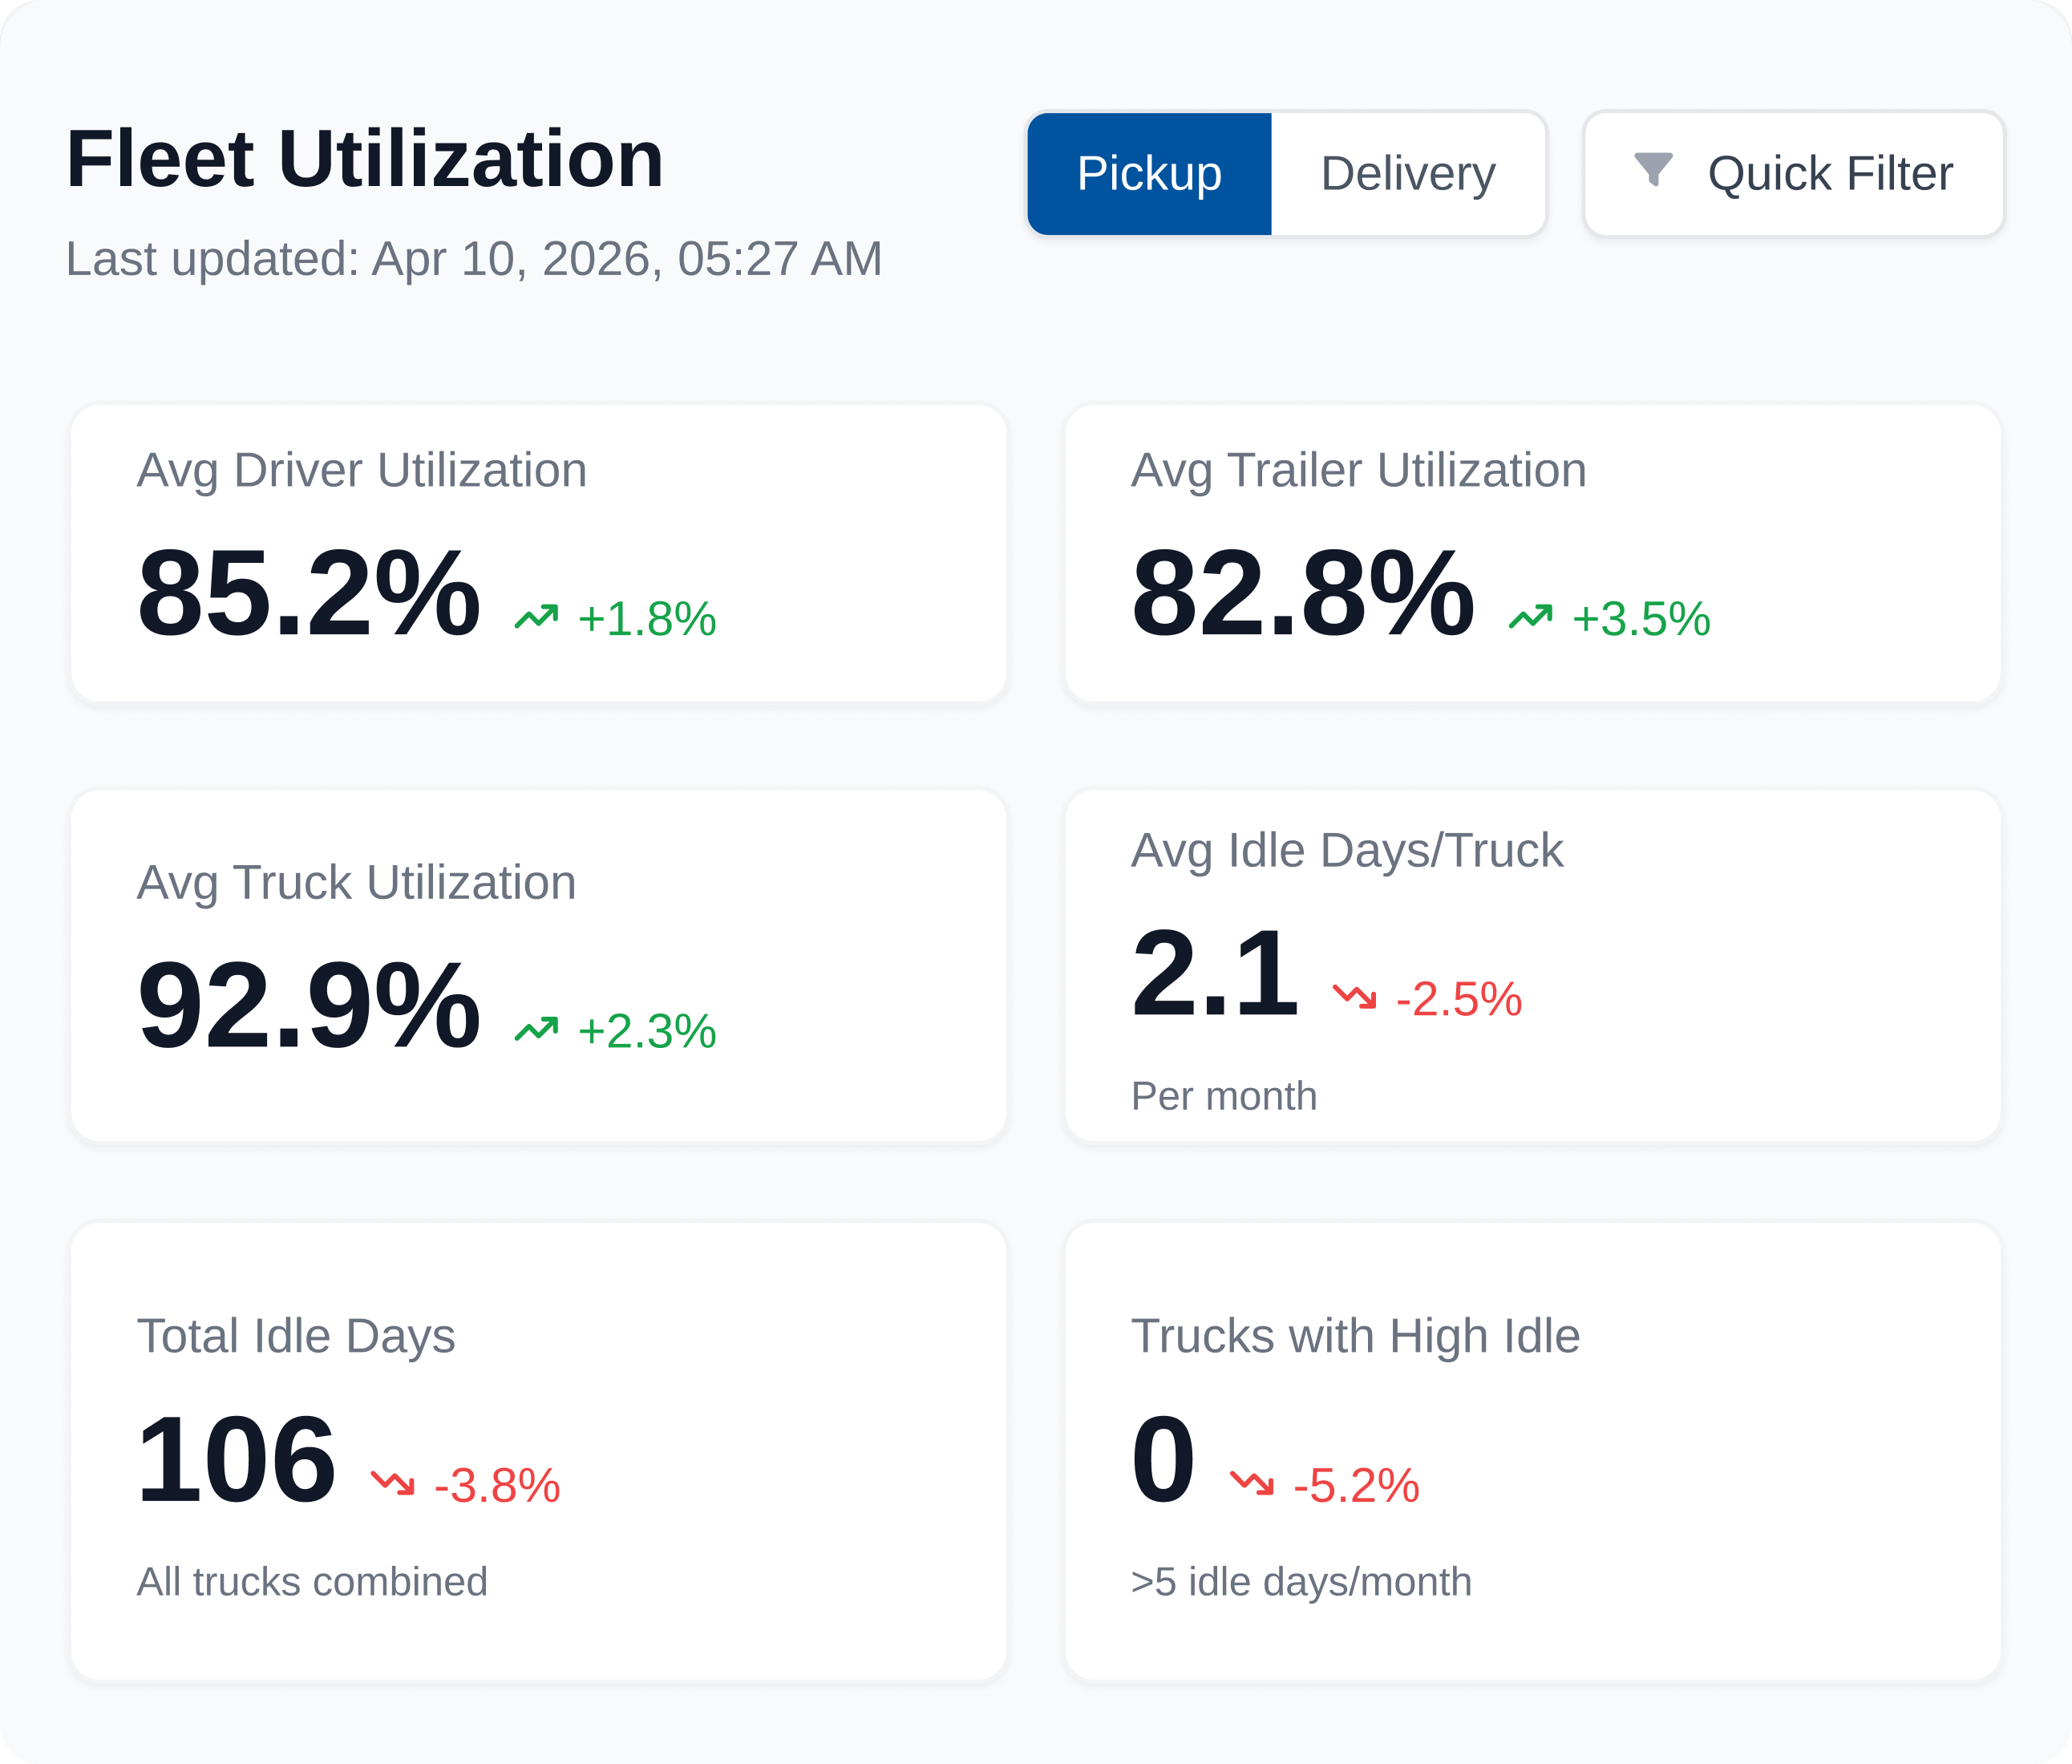Click the +3.5% change text
The height and width of the screenshot is (1764, 2072).
point(1641,619)
